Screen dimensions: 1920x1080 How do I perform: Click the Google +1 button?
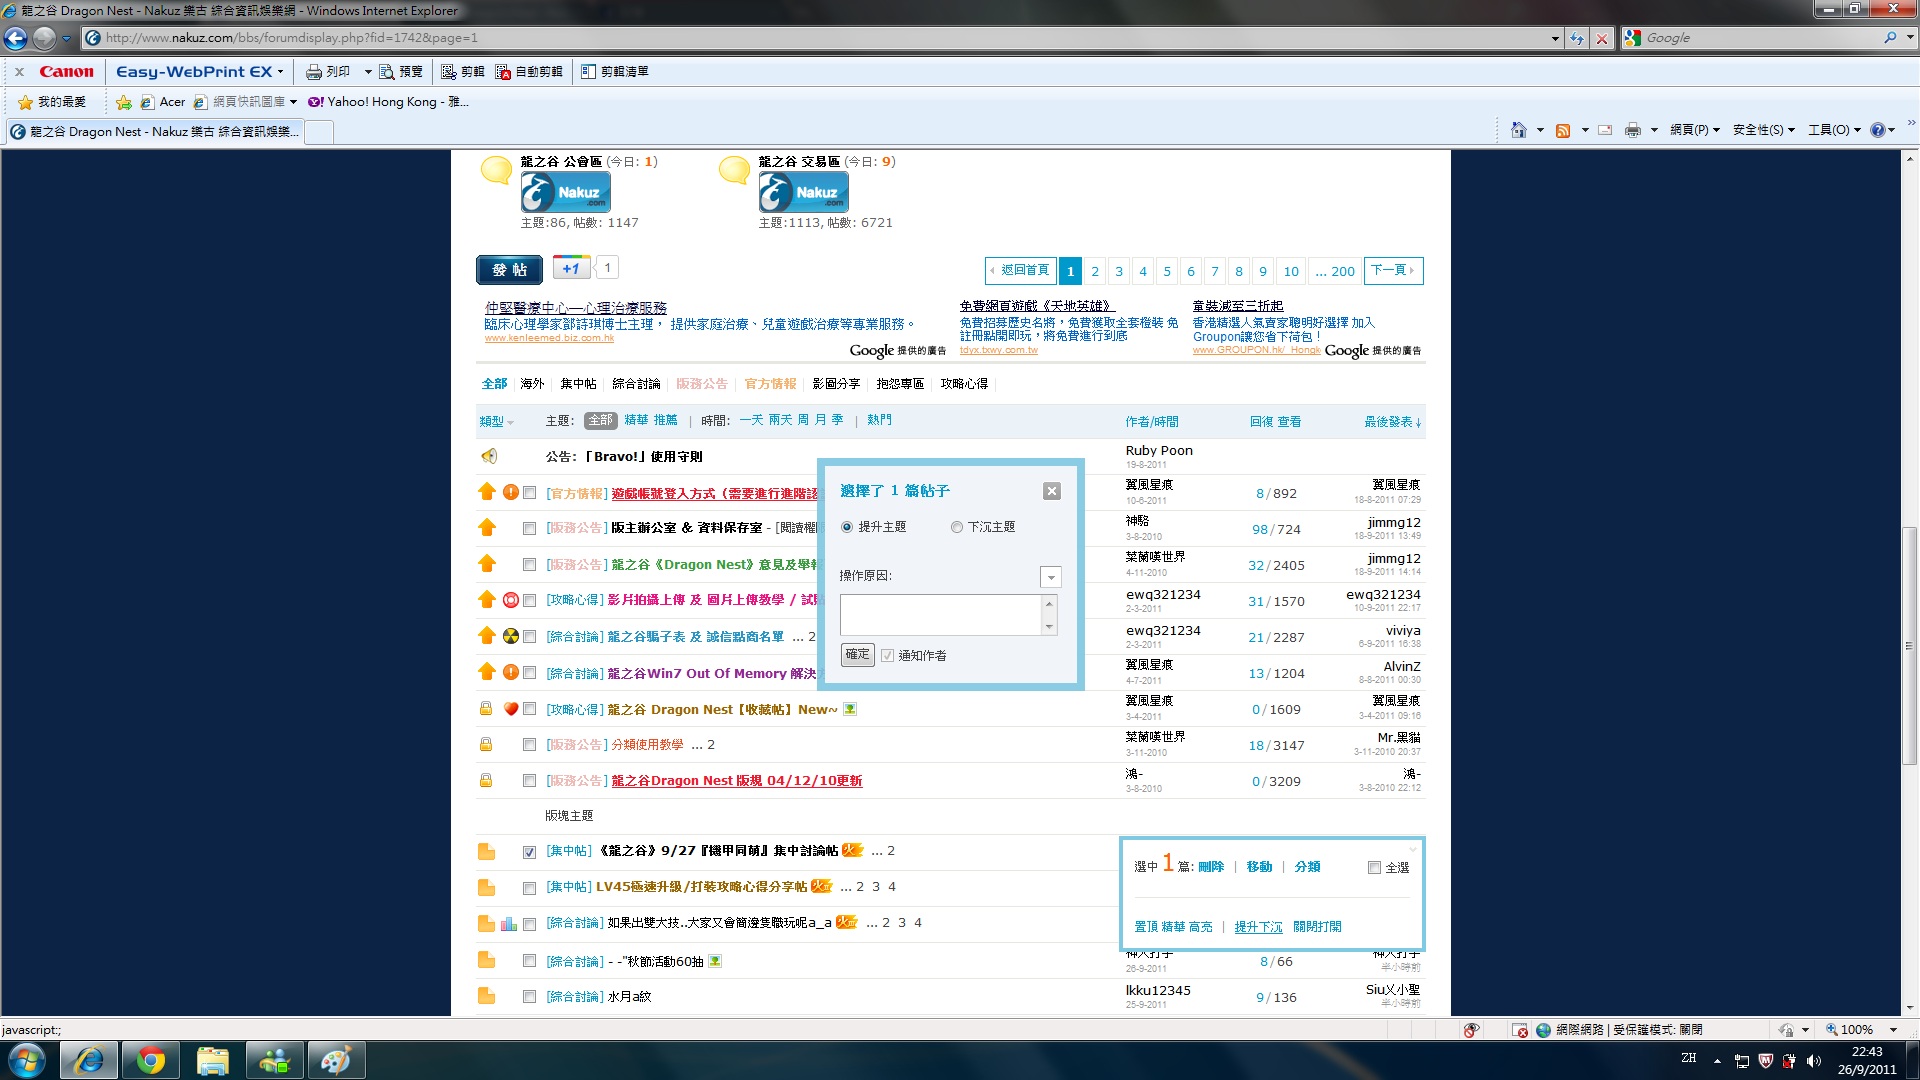pyautogui.click(x=571, y=268)
